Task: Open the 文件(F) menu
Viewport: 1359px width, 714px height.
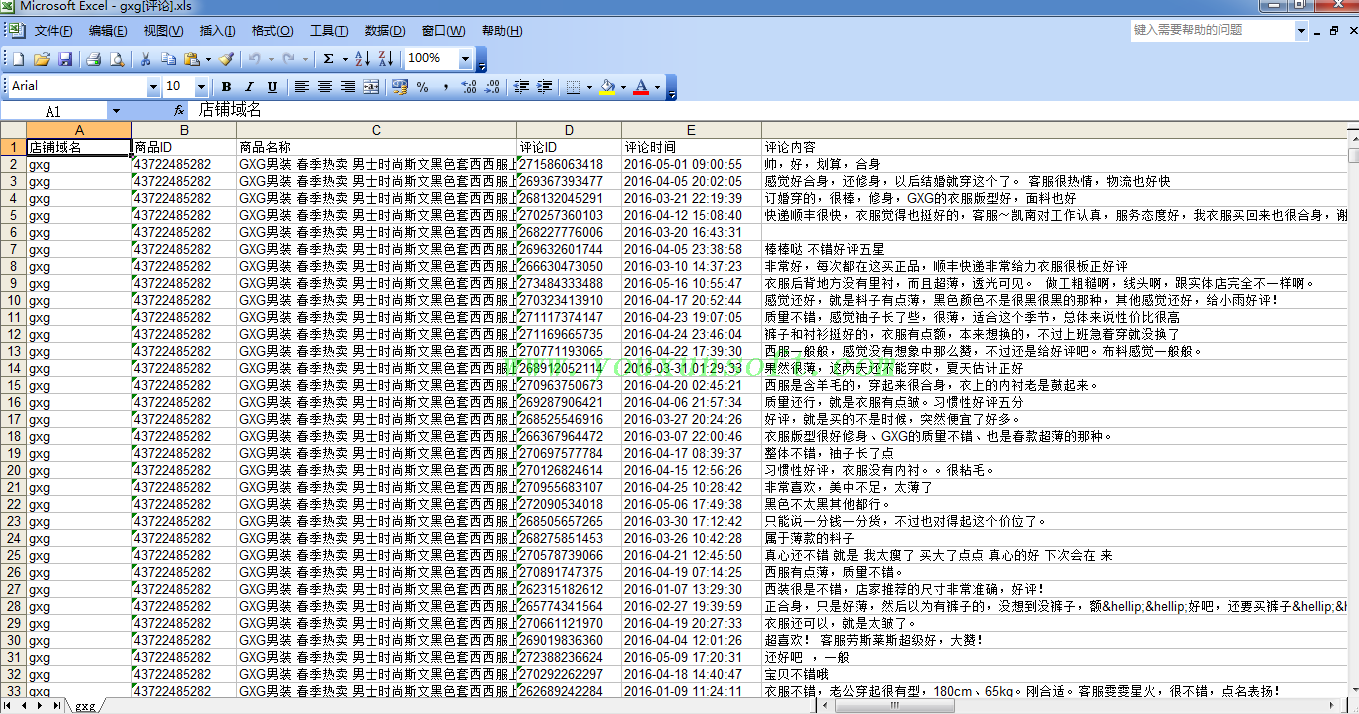Action: click(x=53, y=31)
